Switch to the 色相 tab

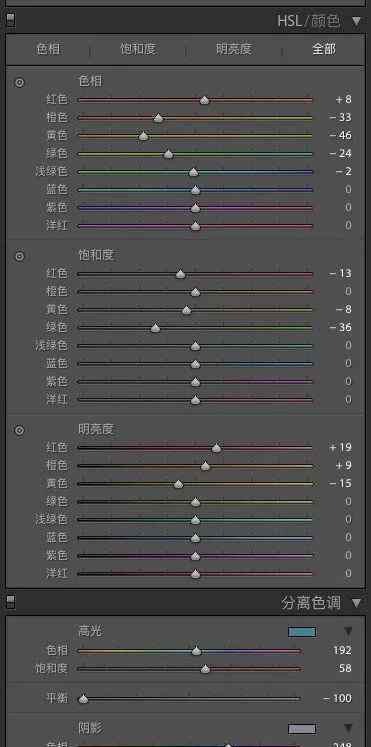pos(49,49)
